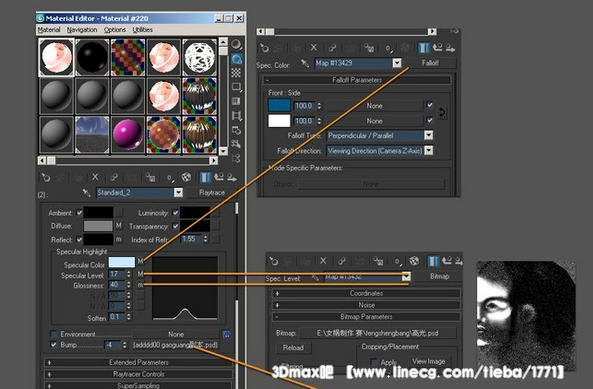Expand the Extended Parameters rollout
Image resolution: width=593 pixels, height=389 pixels.
coord(138,362)
